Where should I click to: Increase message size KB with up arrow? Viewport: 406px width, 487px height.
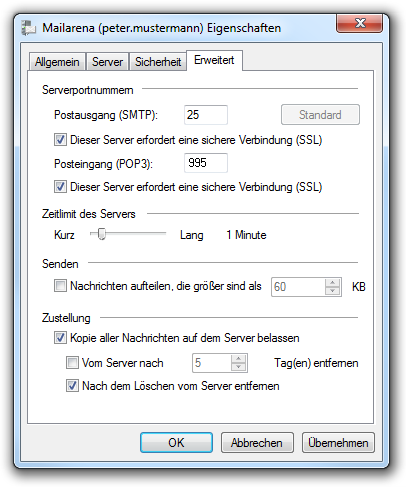coord(332,283)
